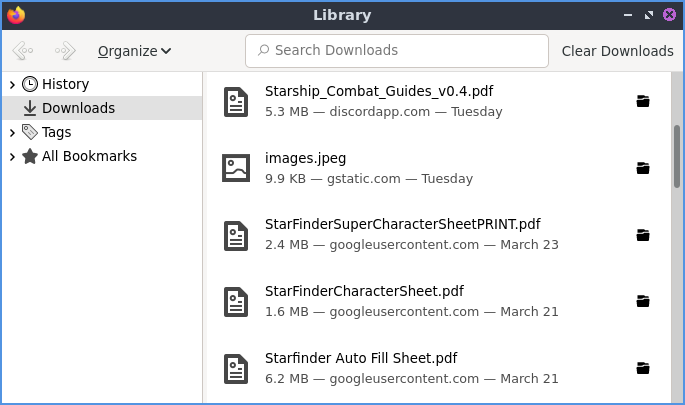Open containing folder for Starship_Combat_Guides_v0.4.pdf
Screen dimensions: 685x405
[643, 101]
